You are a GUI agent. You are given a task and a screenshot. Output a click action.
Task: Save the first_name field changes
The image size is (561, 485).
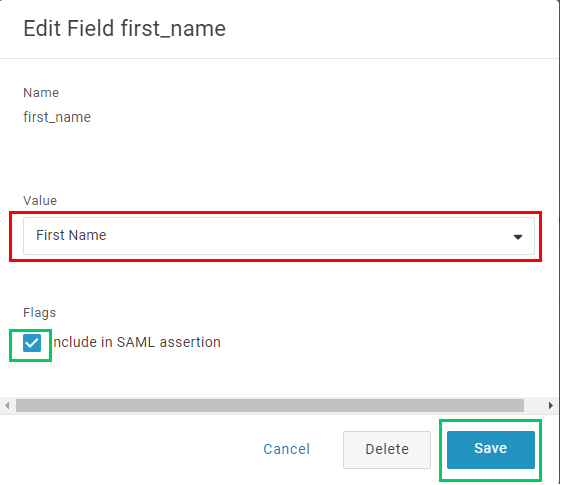click(491, 450)
